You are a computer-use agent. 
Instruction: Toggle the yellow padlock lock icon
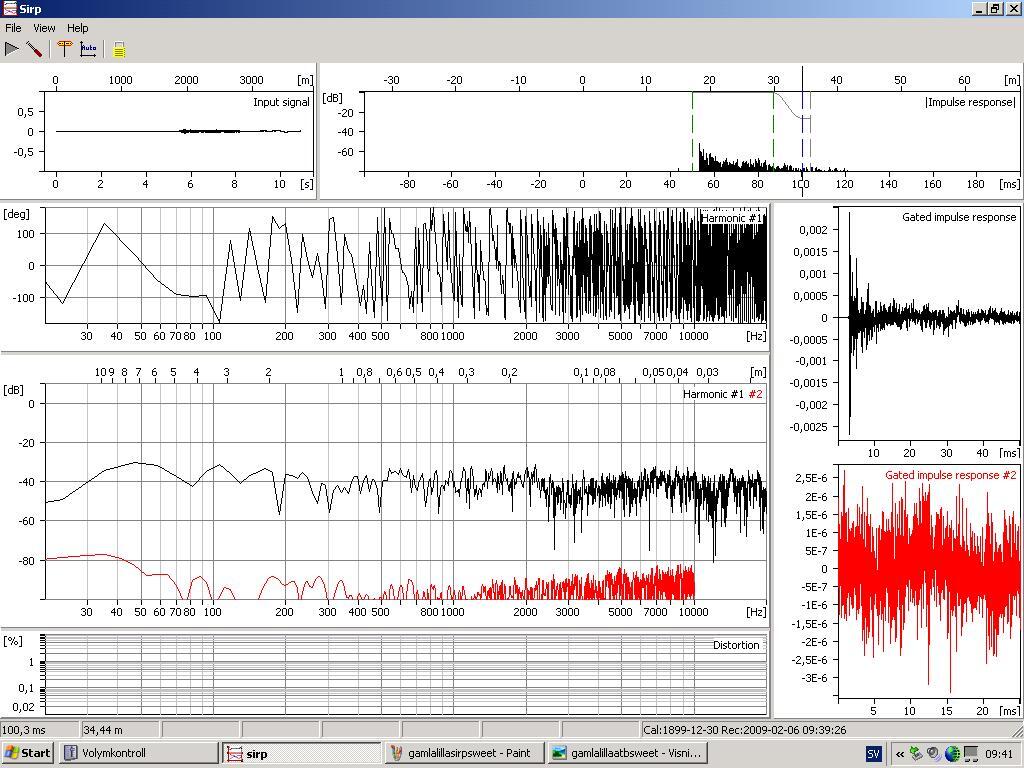tap(119, 49)
